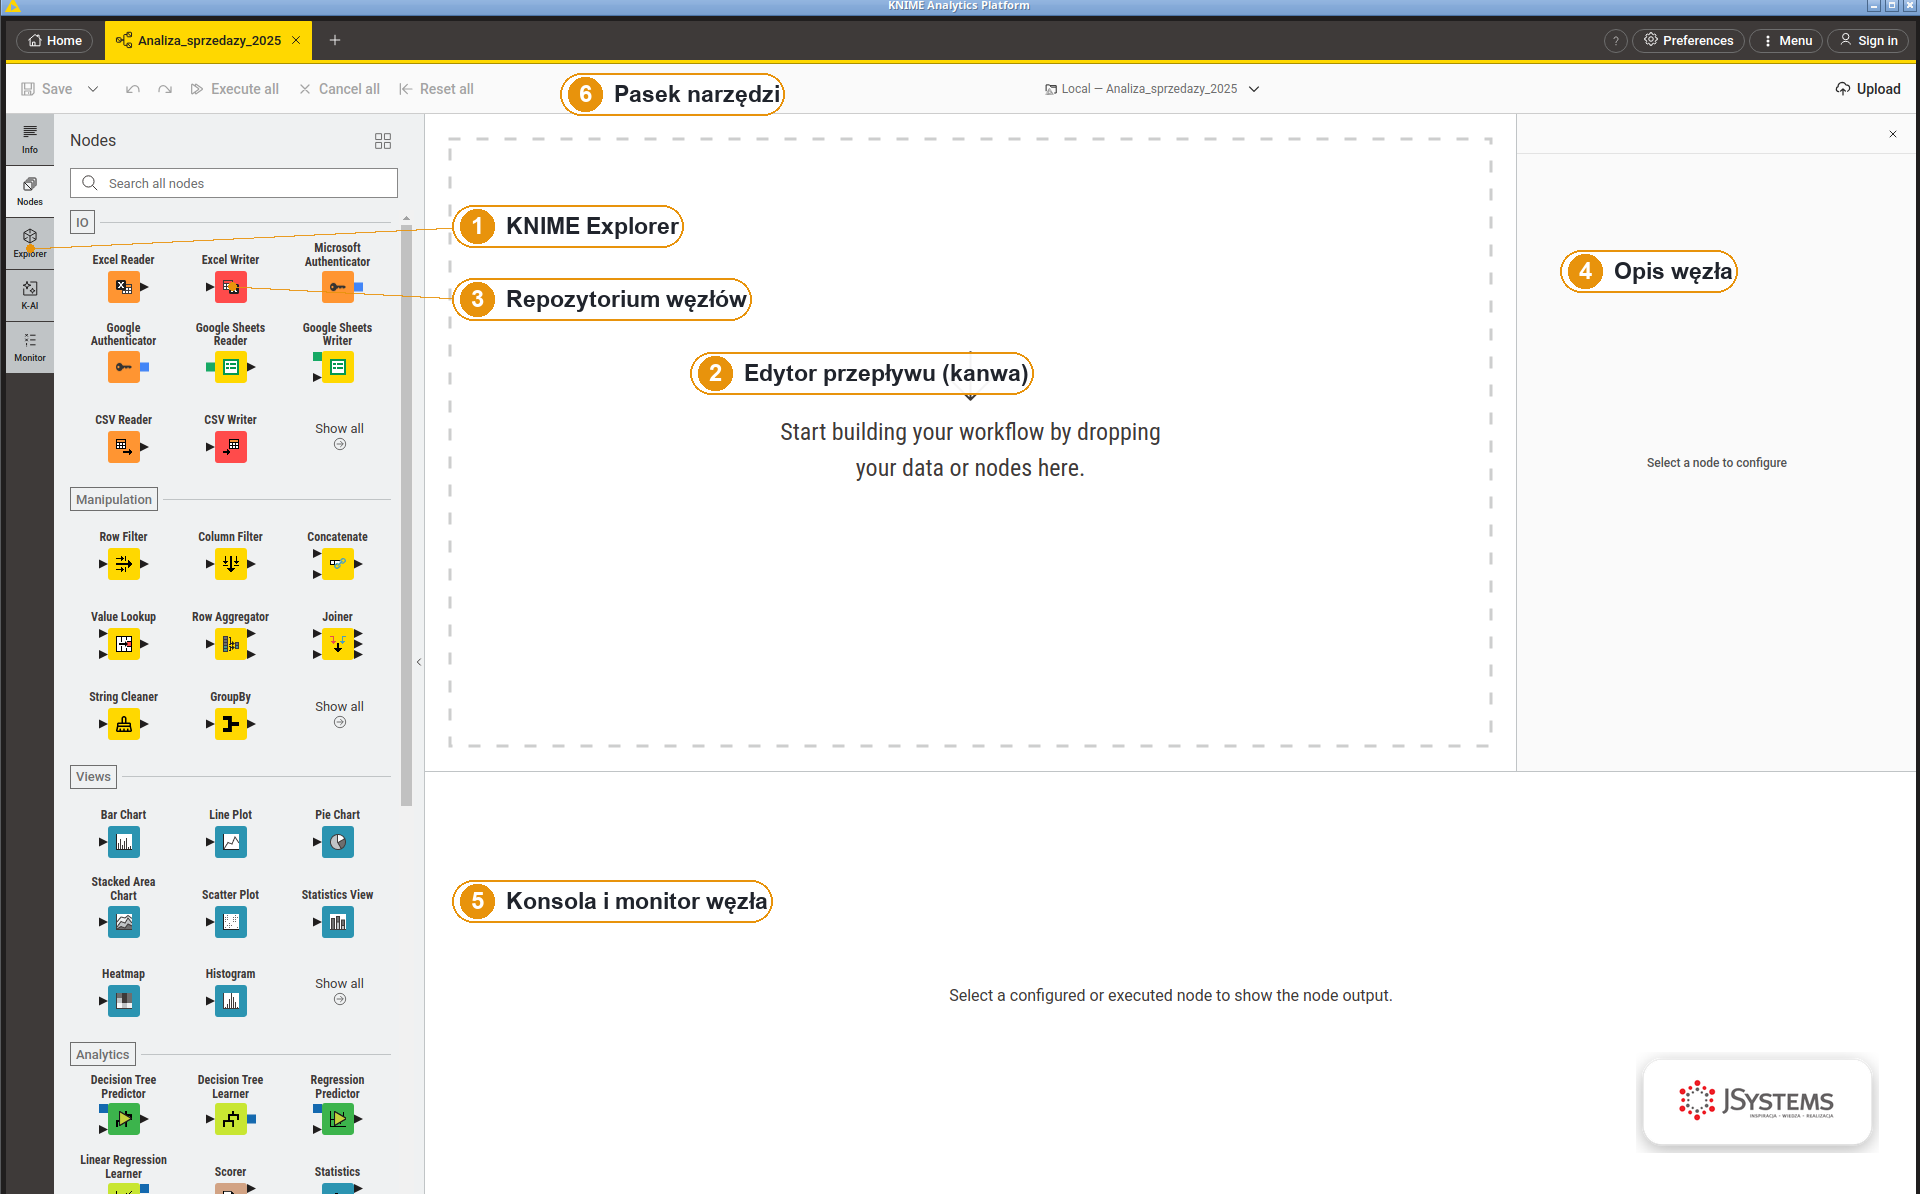The height and width of the screenshot is (1194, 1920).
Task: Close the node configuration panel
Action: [1893, 134]
